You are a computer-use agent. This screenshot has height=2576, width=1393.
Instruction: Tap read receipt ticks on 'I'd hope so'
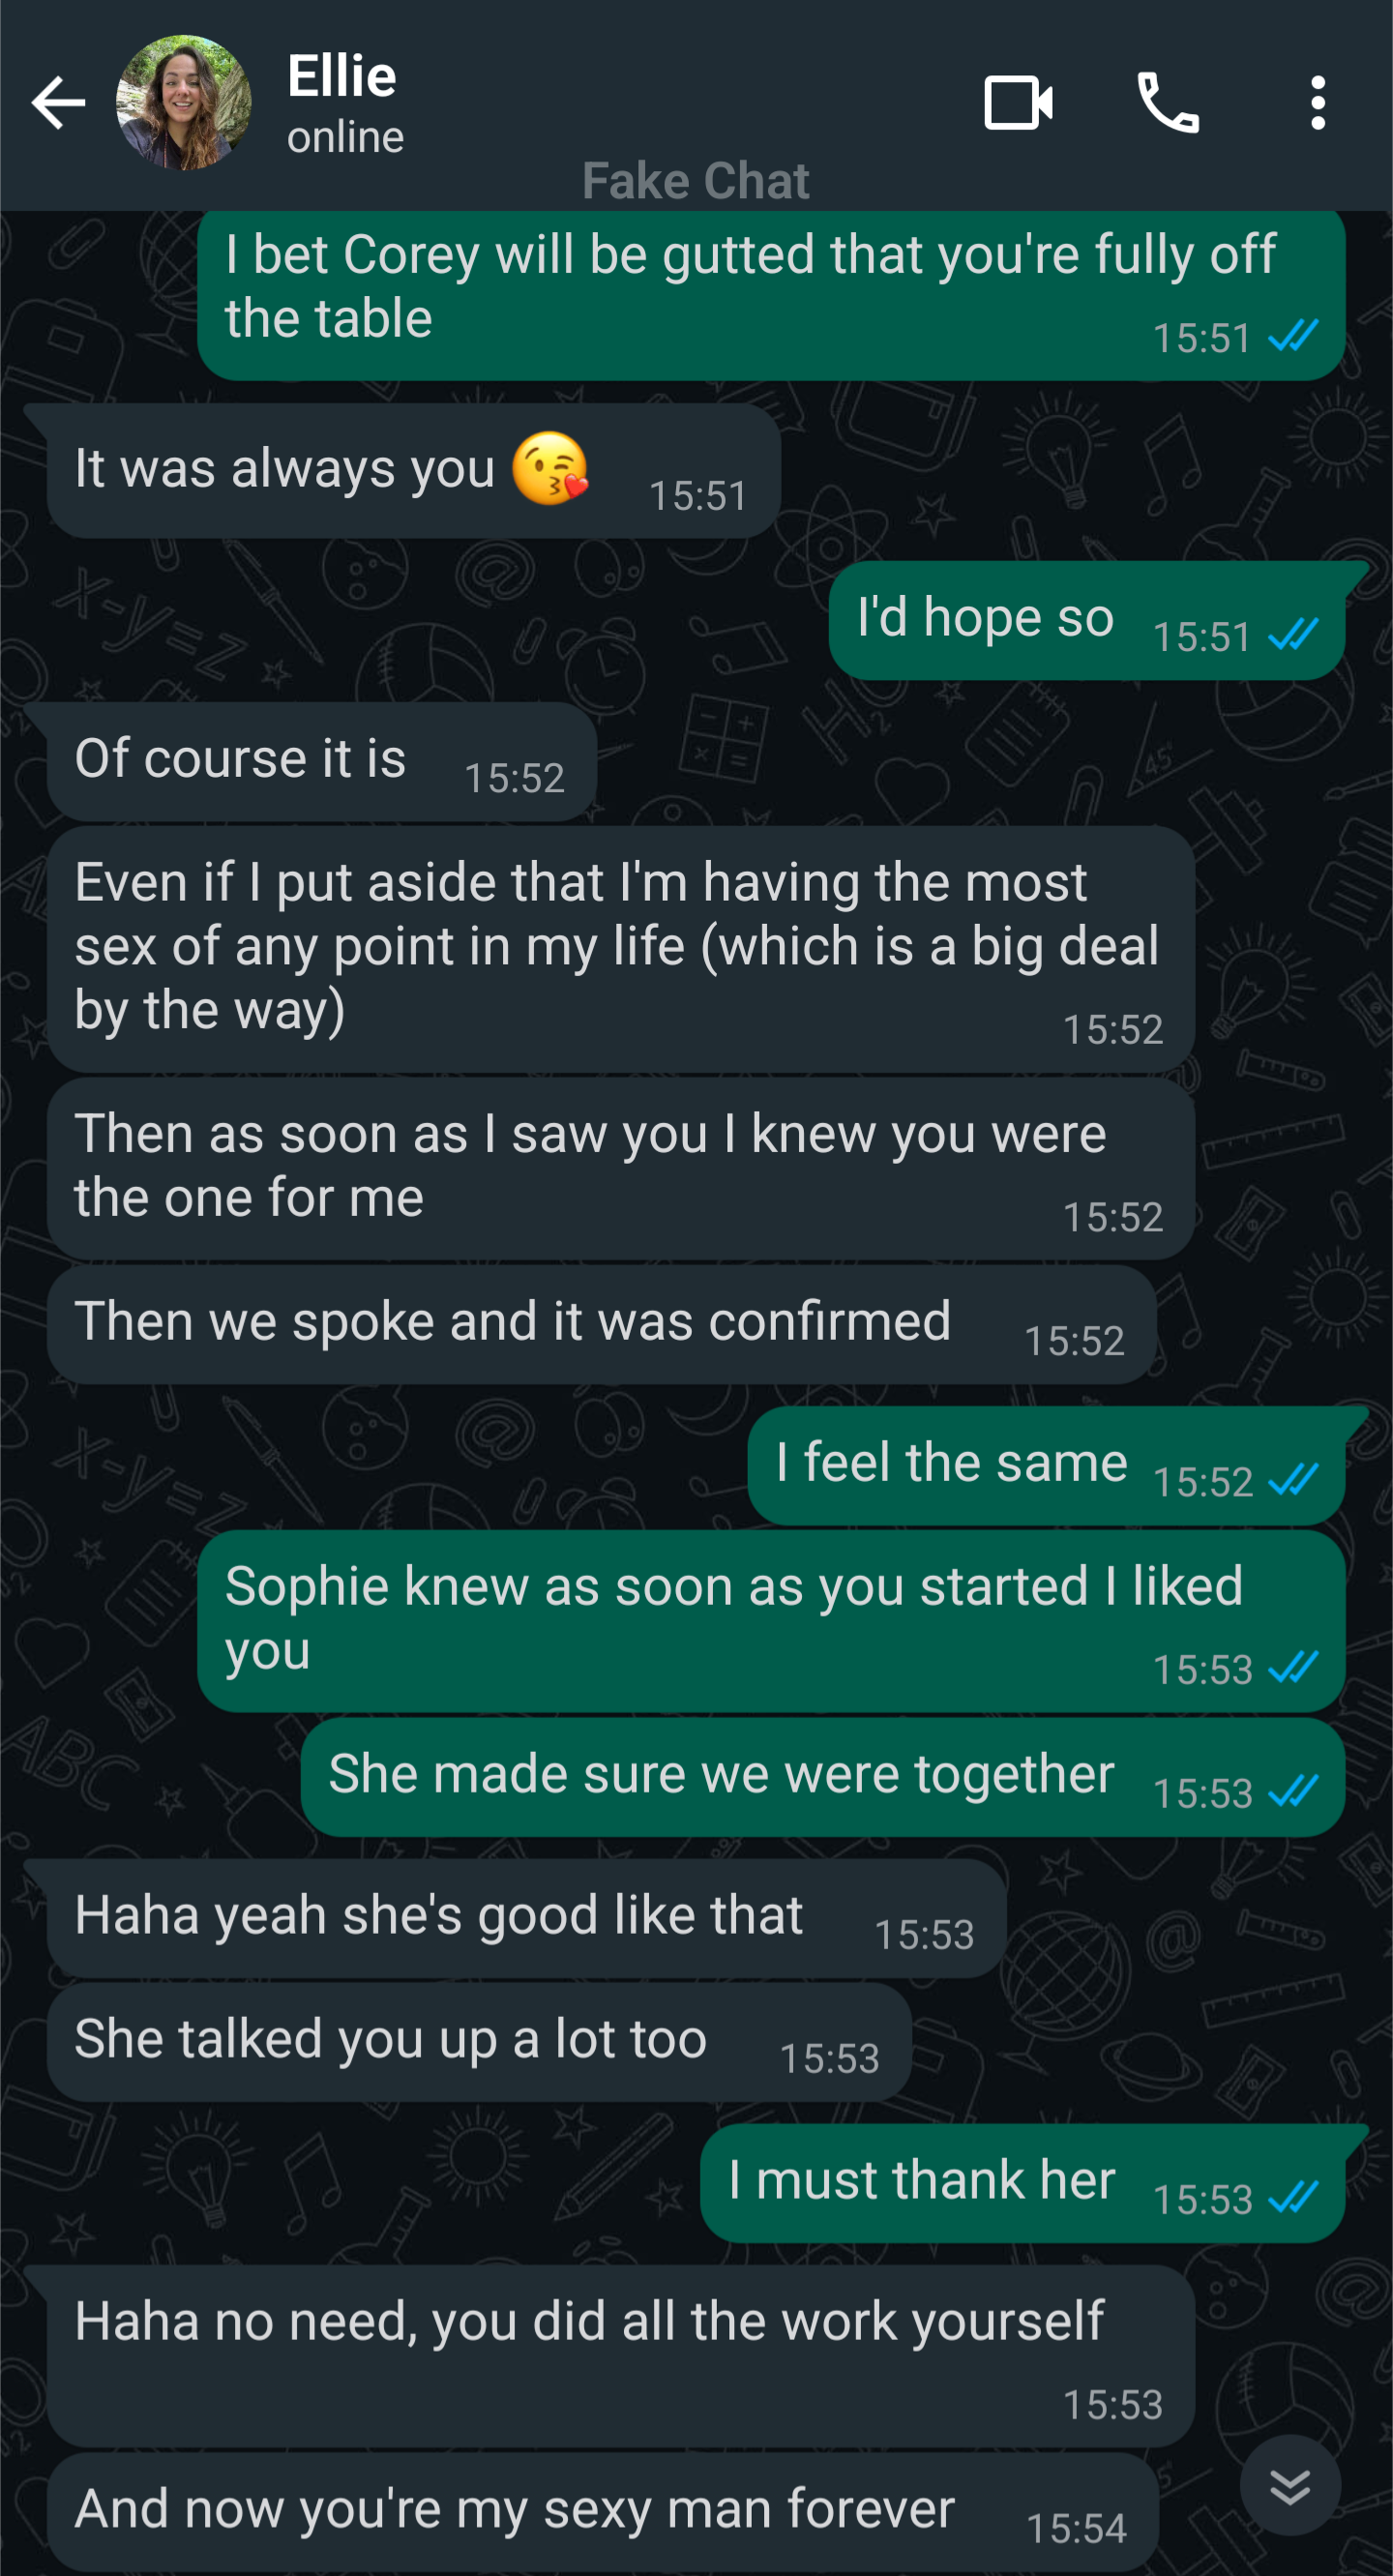click(1293, 635)
